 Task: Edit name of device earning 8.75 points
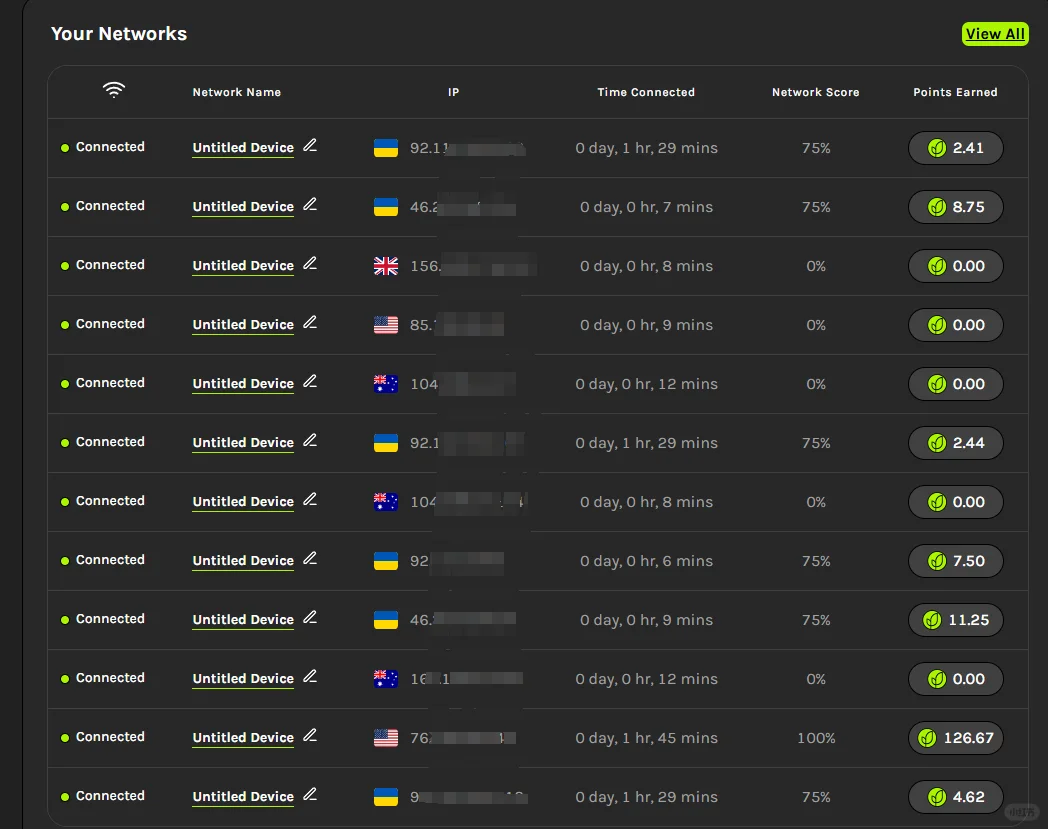point(310,205)
